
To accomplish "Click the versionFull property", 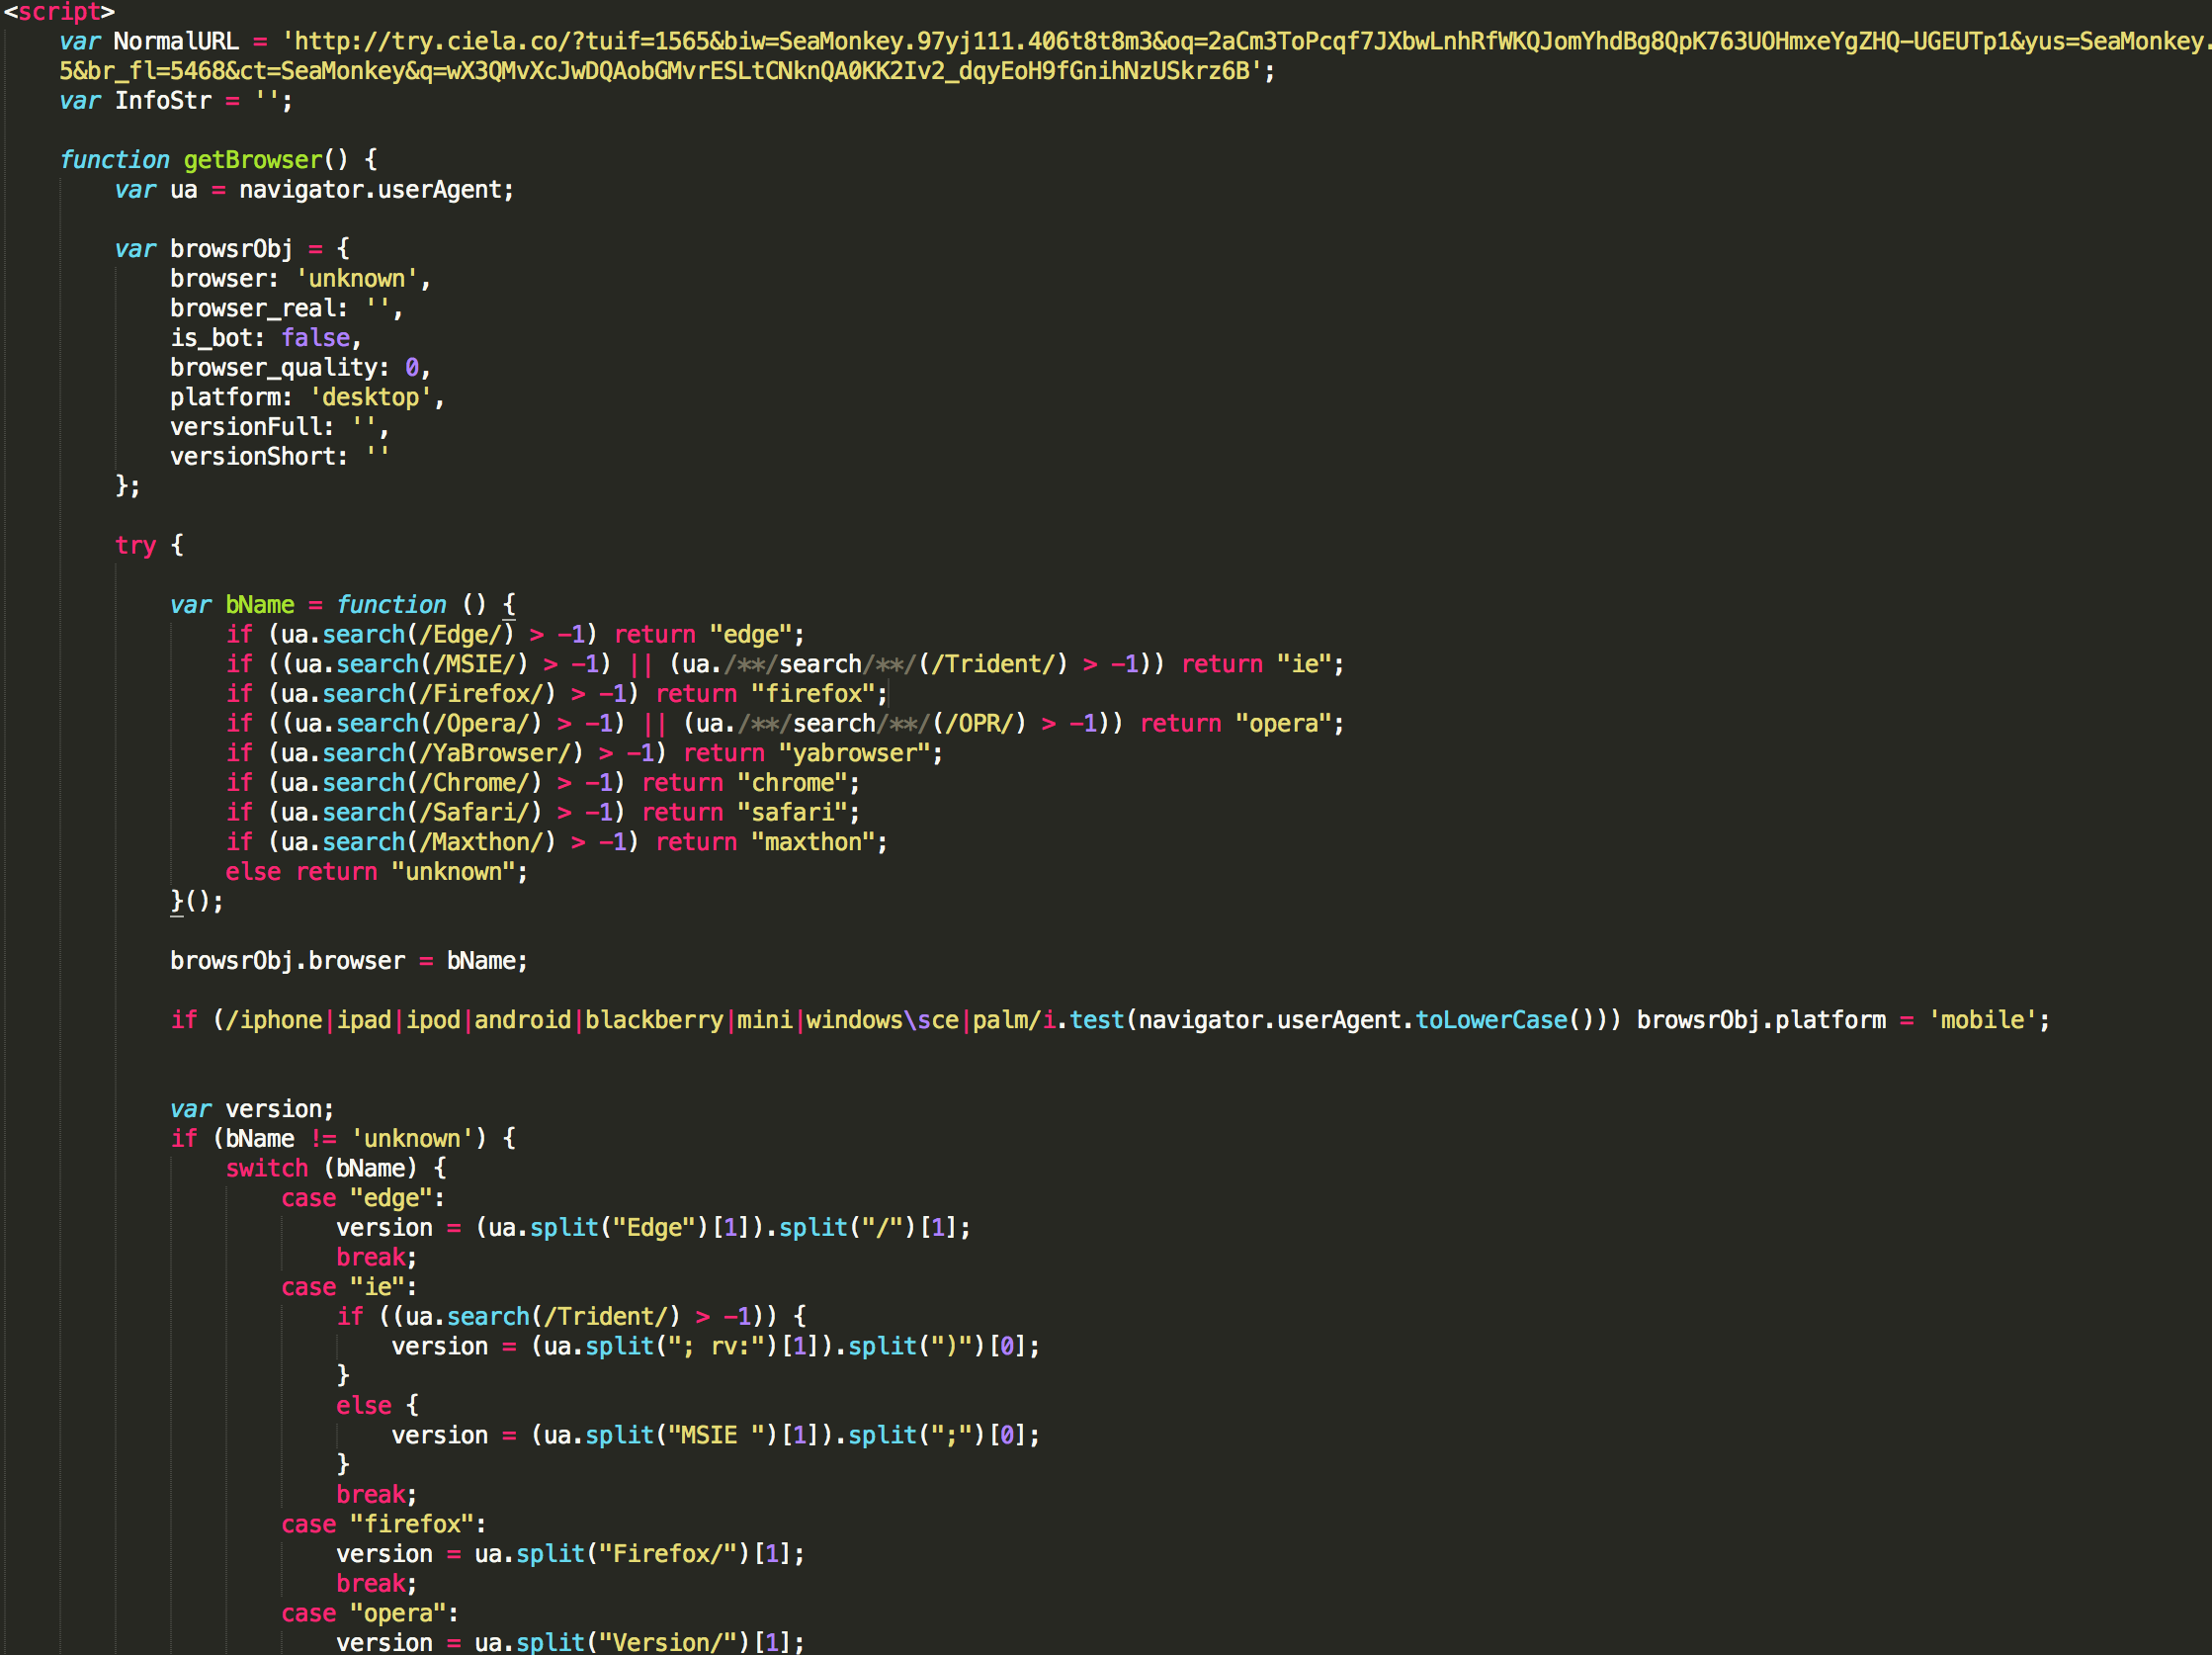I will (x=279, y=427).
